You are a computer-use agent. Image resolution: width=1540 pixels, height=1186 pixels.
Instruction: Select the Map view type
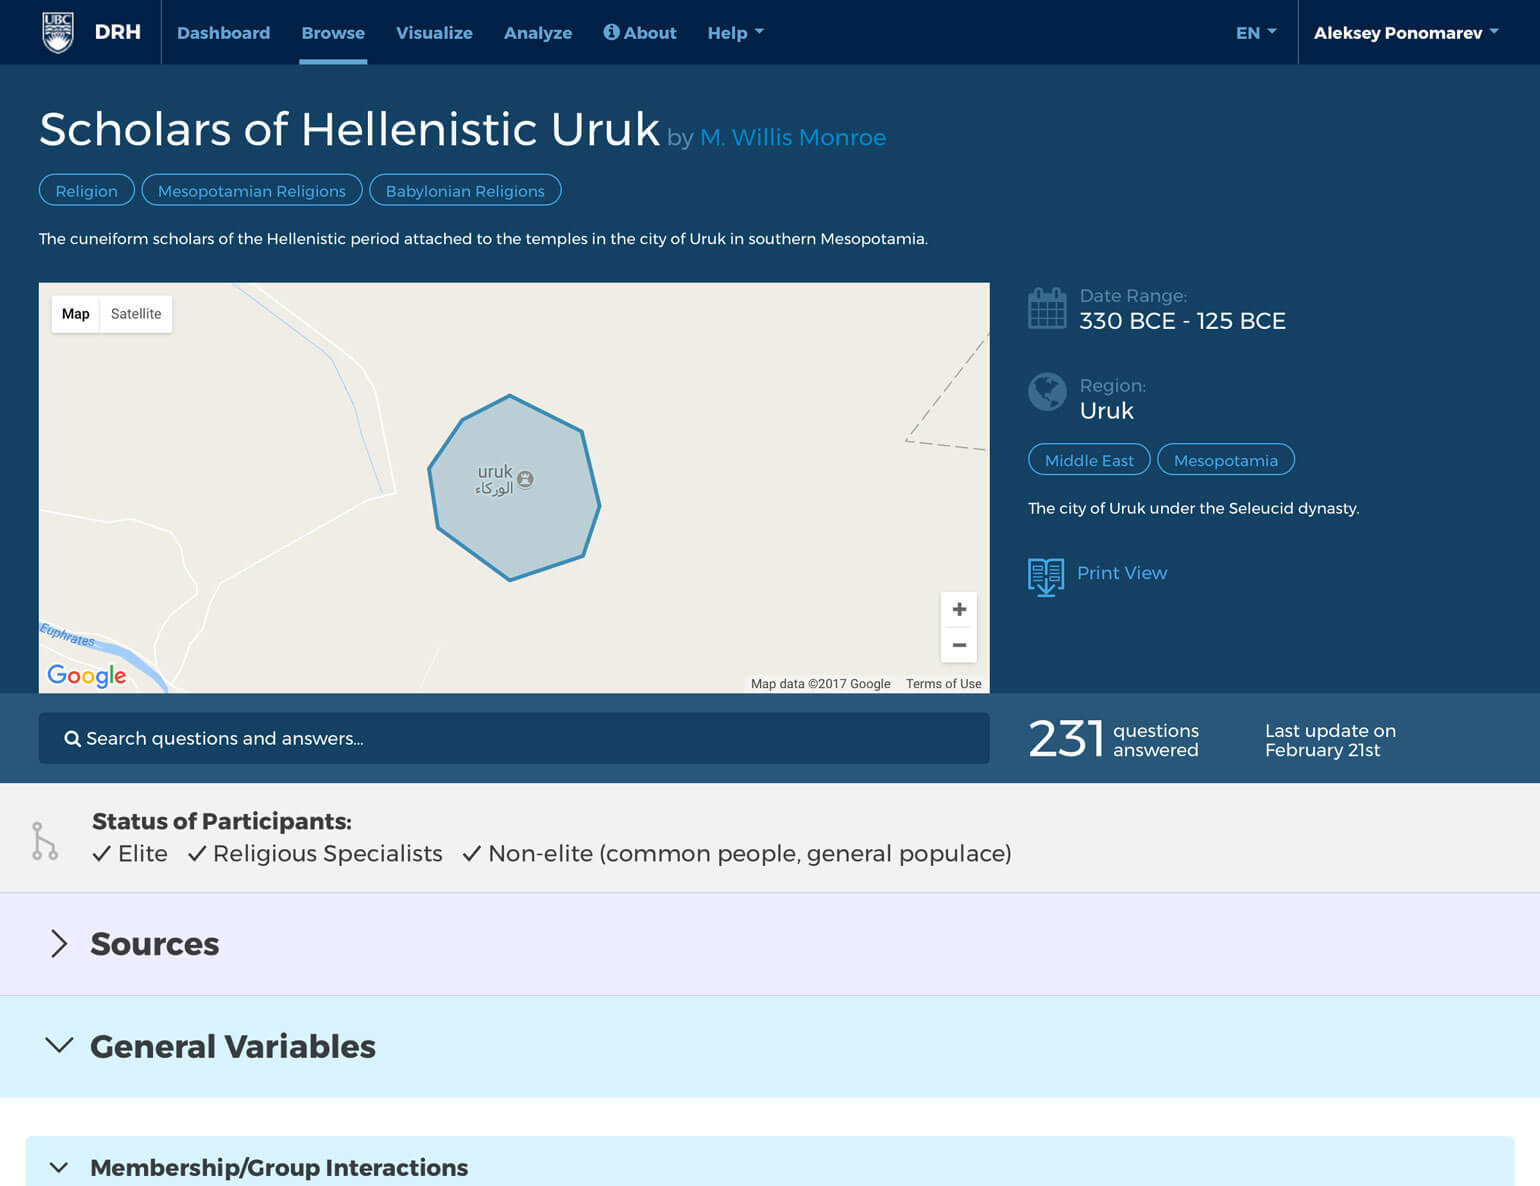(76, 314)
